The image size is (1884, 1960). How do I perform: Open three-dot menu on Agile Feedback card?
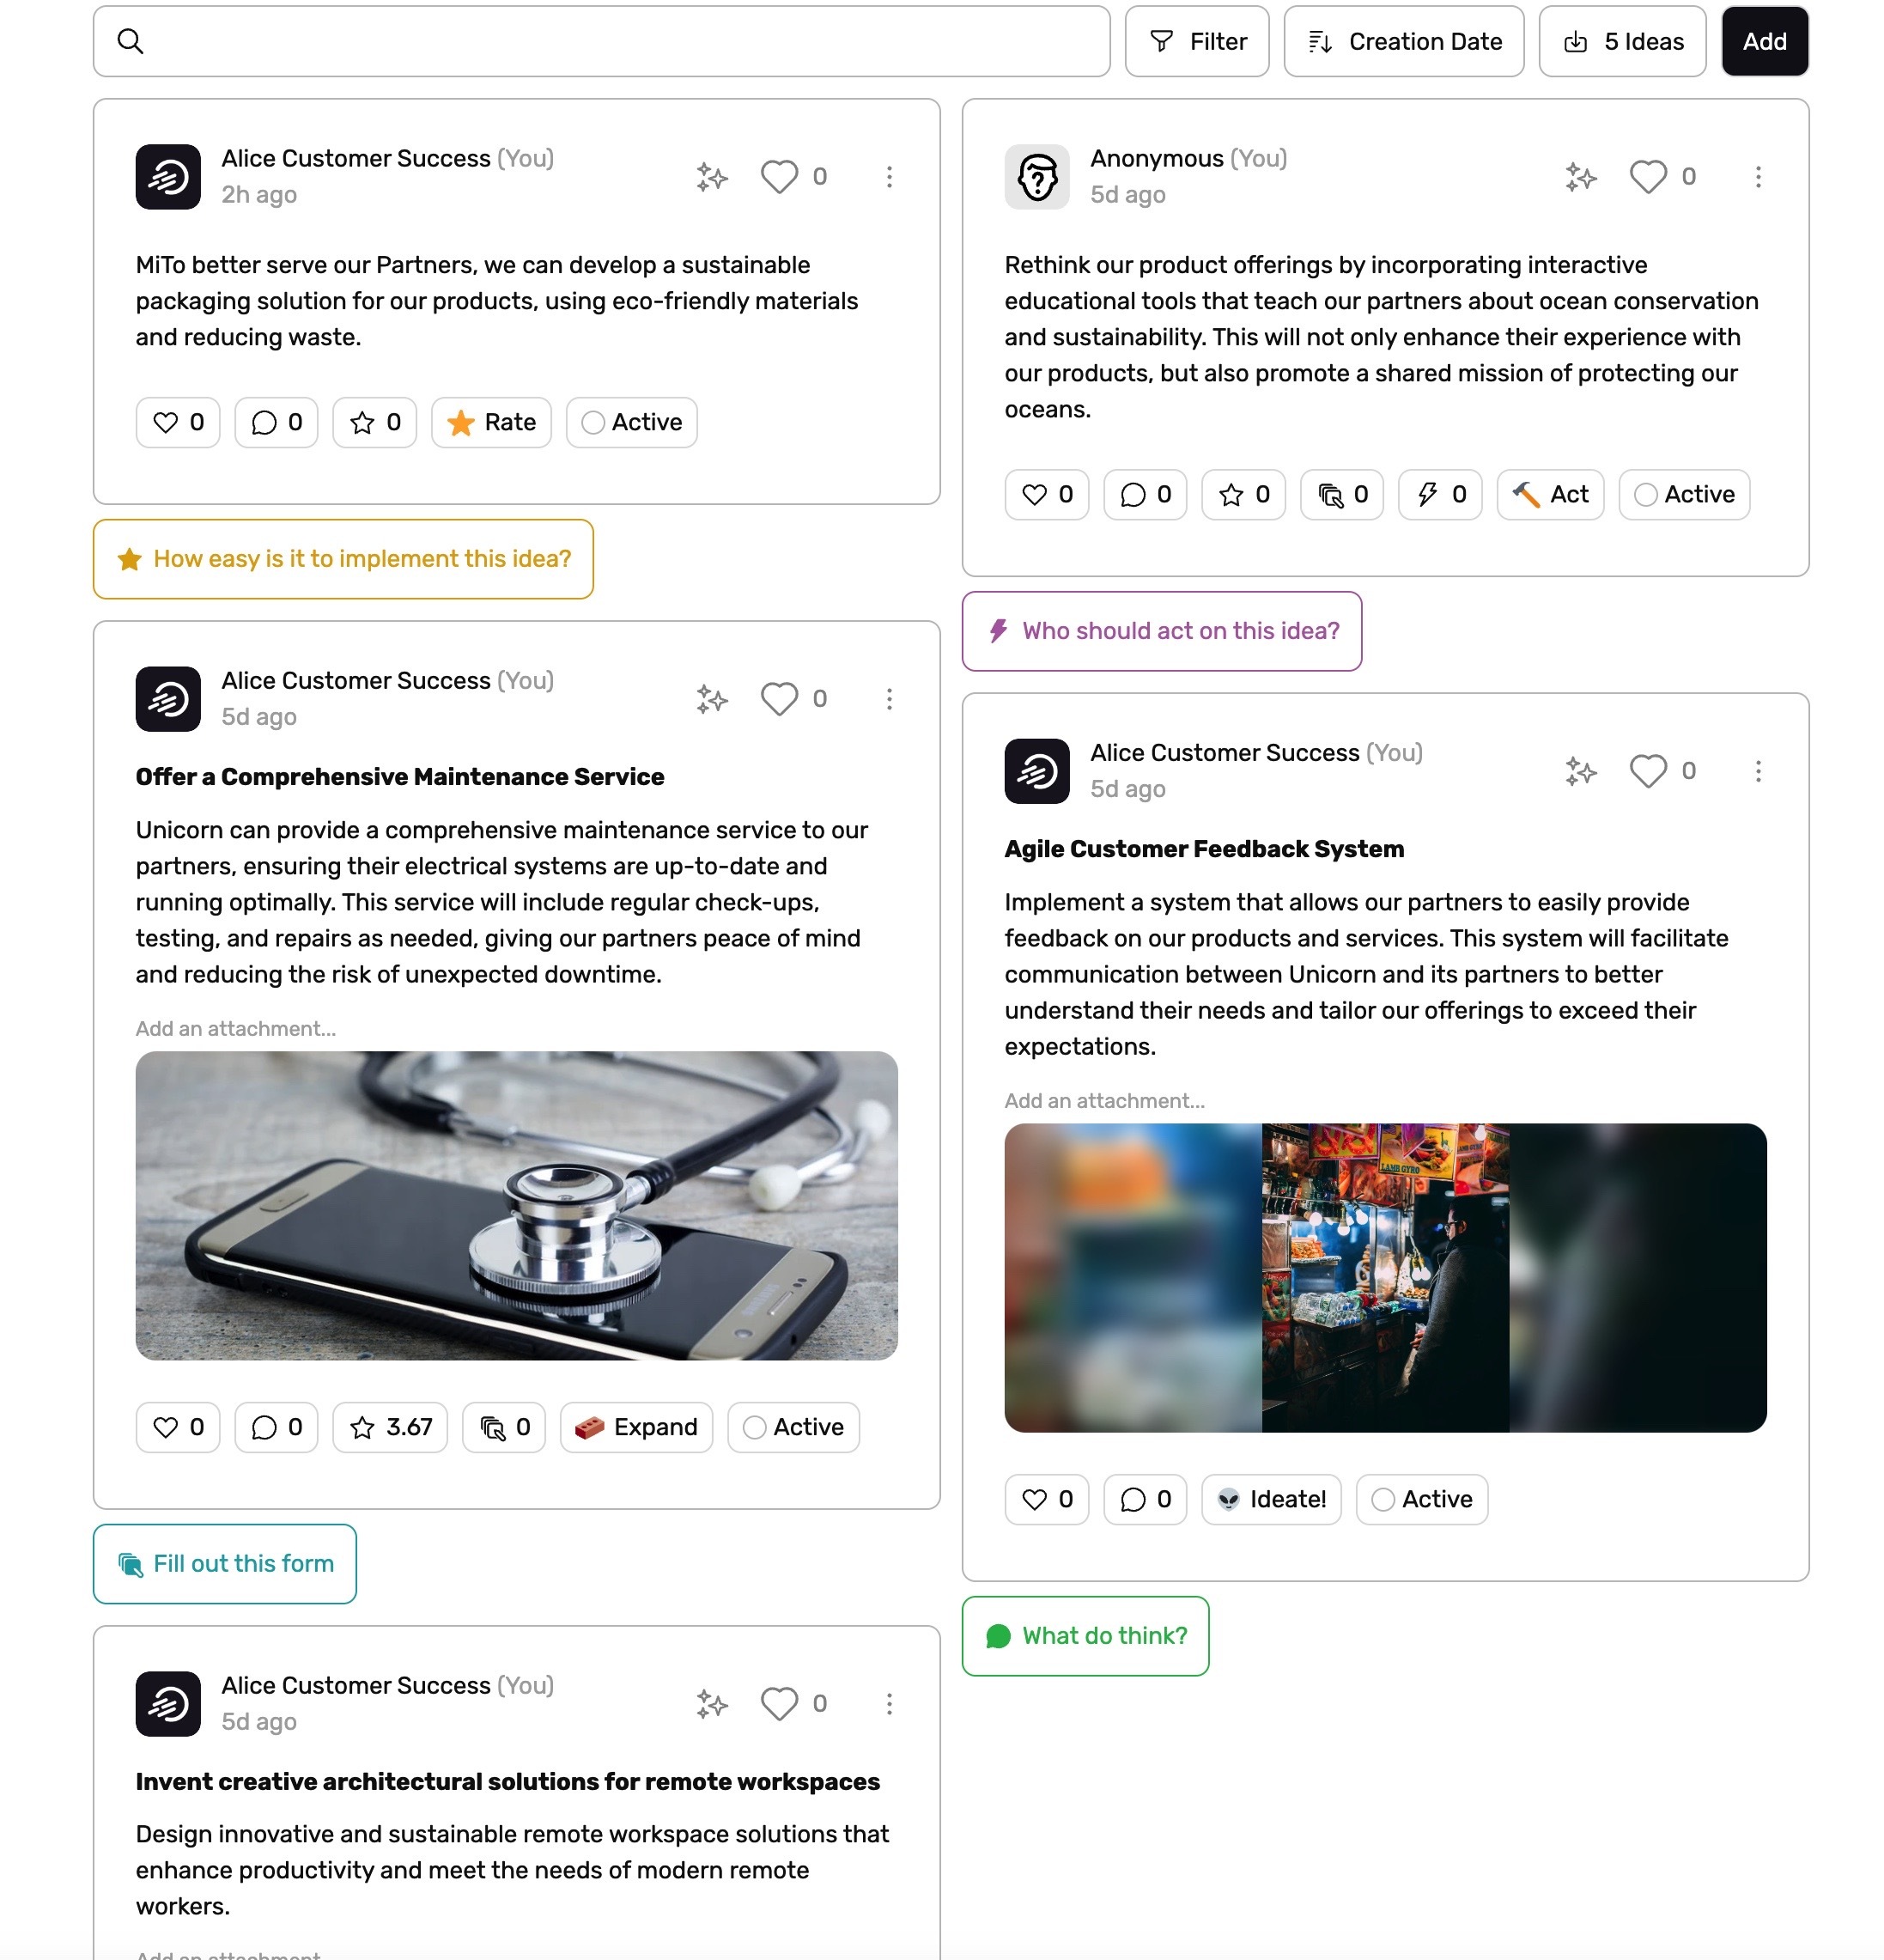(1758, 771)
